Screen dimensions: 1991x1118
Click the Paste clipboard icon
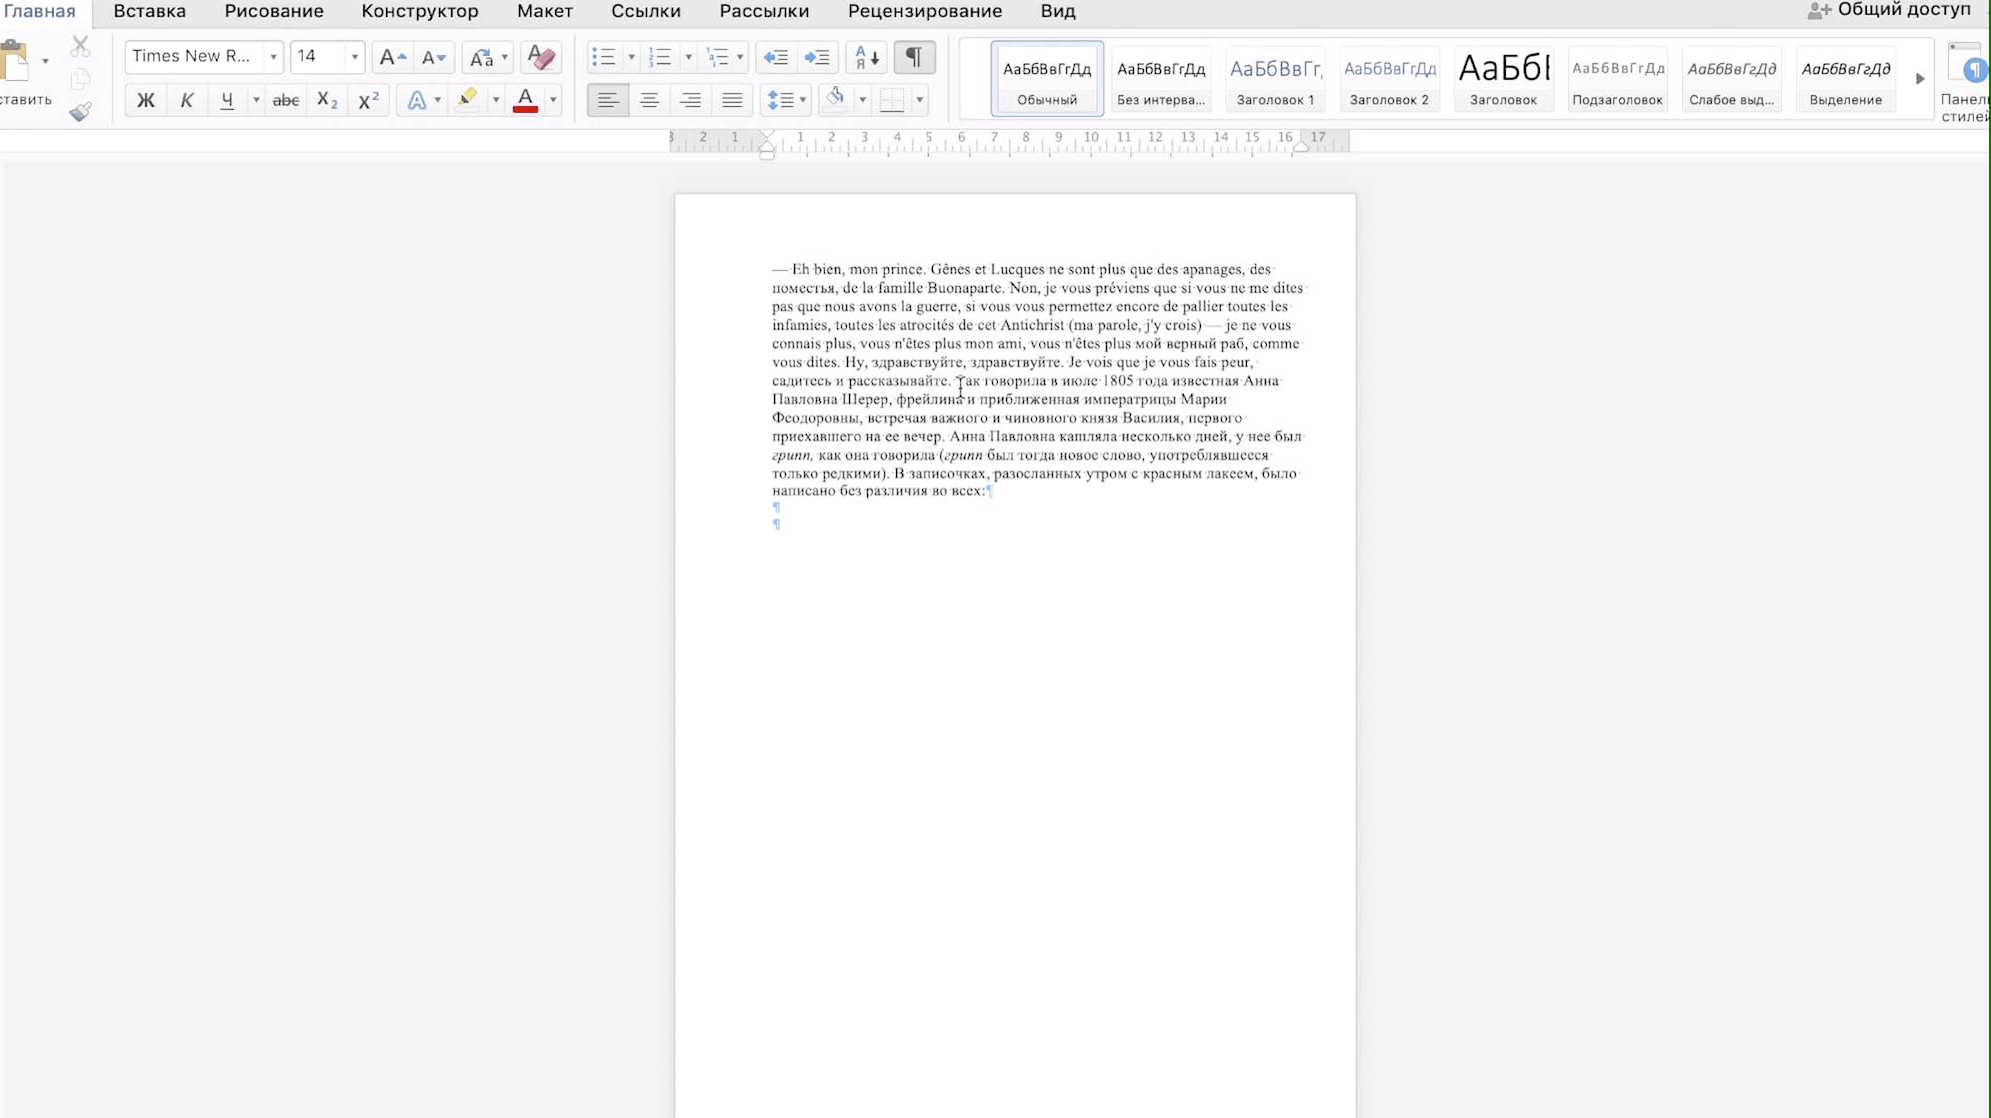pos(14,60)
